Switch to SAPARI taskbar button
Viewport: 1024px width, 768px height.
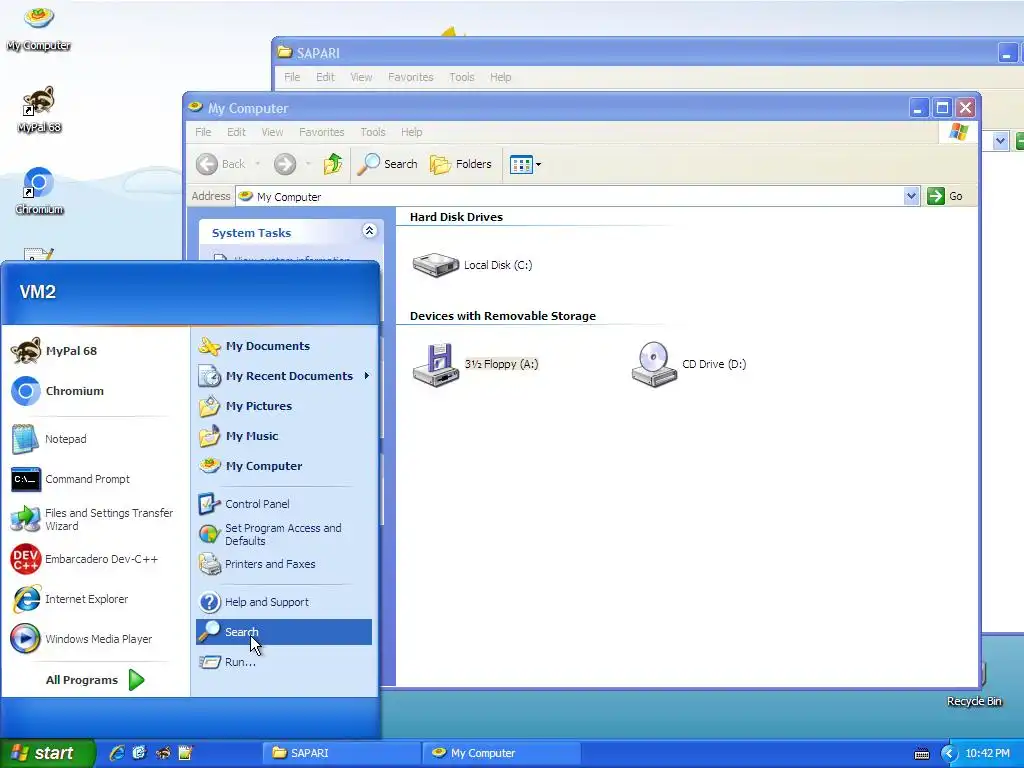click(341, 753)
